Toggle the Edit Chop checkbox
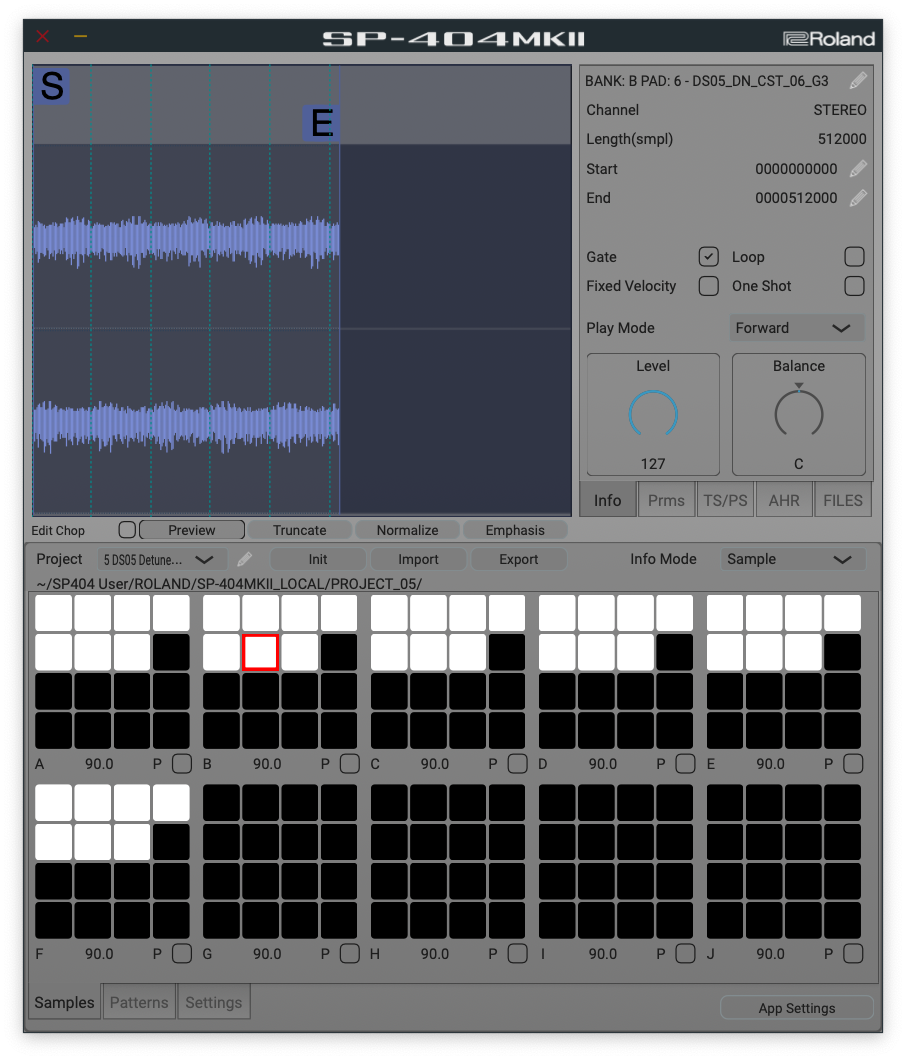906x1060 pixels. click(x=127, y=530)
